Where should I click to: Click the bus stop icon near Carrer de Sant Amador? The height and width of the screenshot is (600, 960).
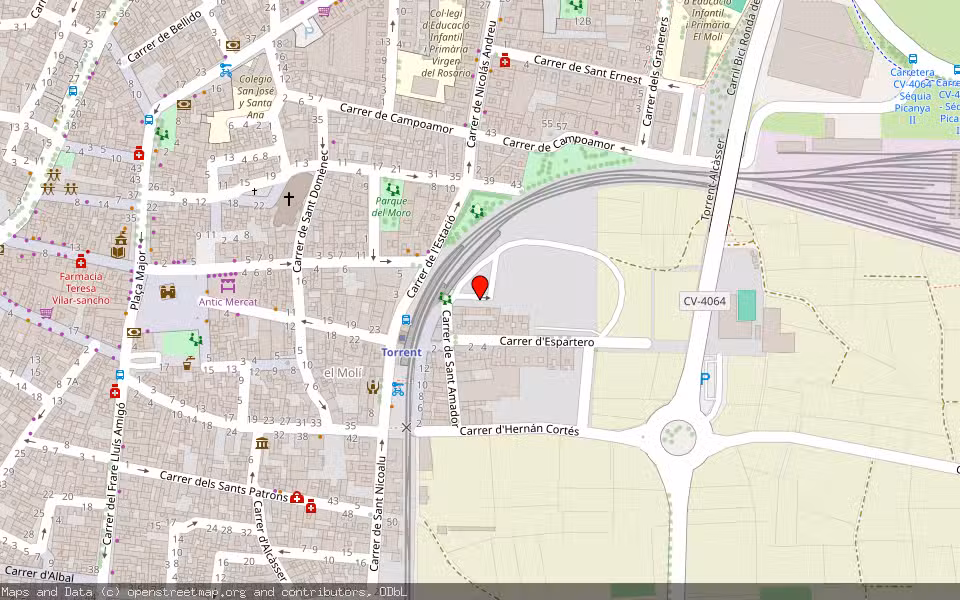click(x=405, y=320)
